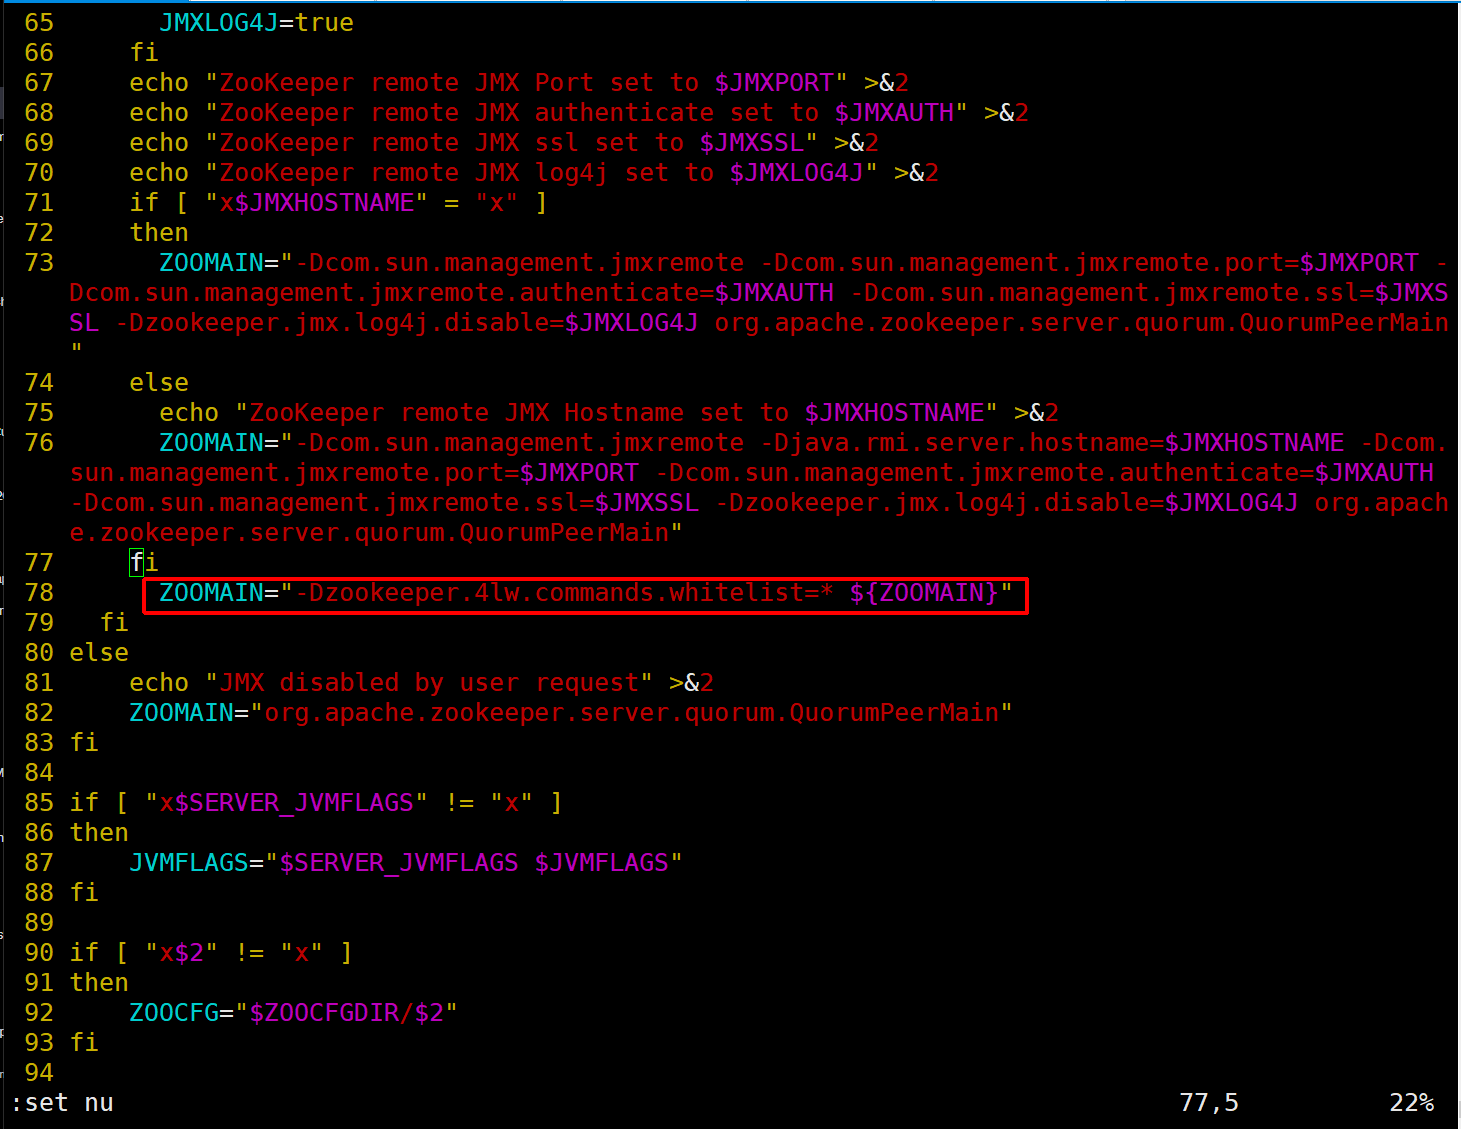Click "JMX disabled by user request" string
Image resolution: width=1461 pixels, height=1129 pixels.
(x=429, y=683)
